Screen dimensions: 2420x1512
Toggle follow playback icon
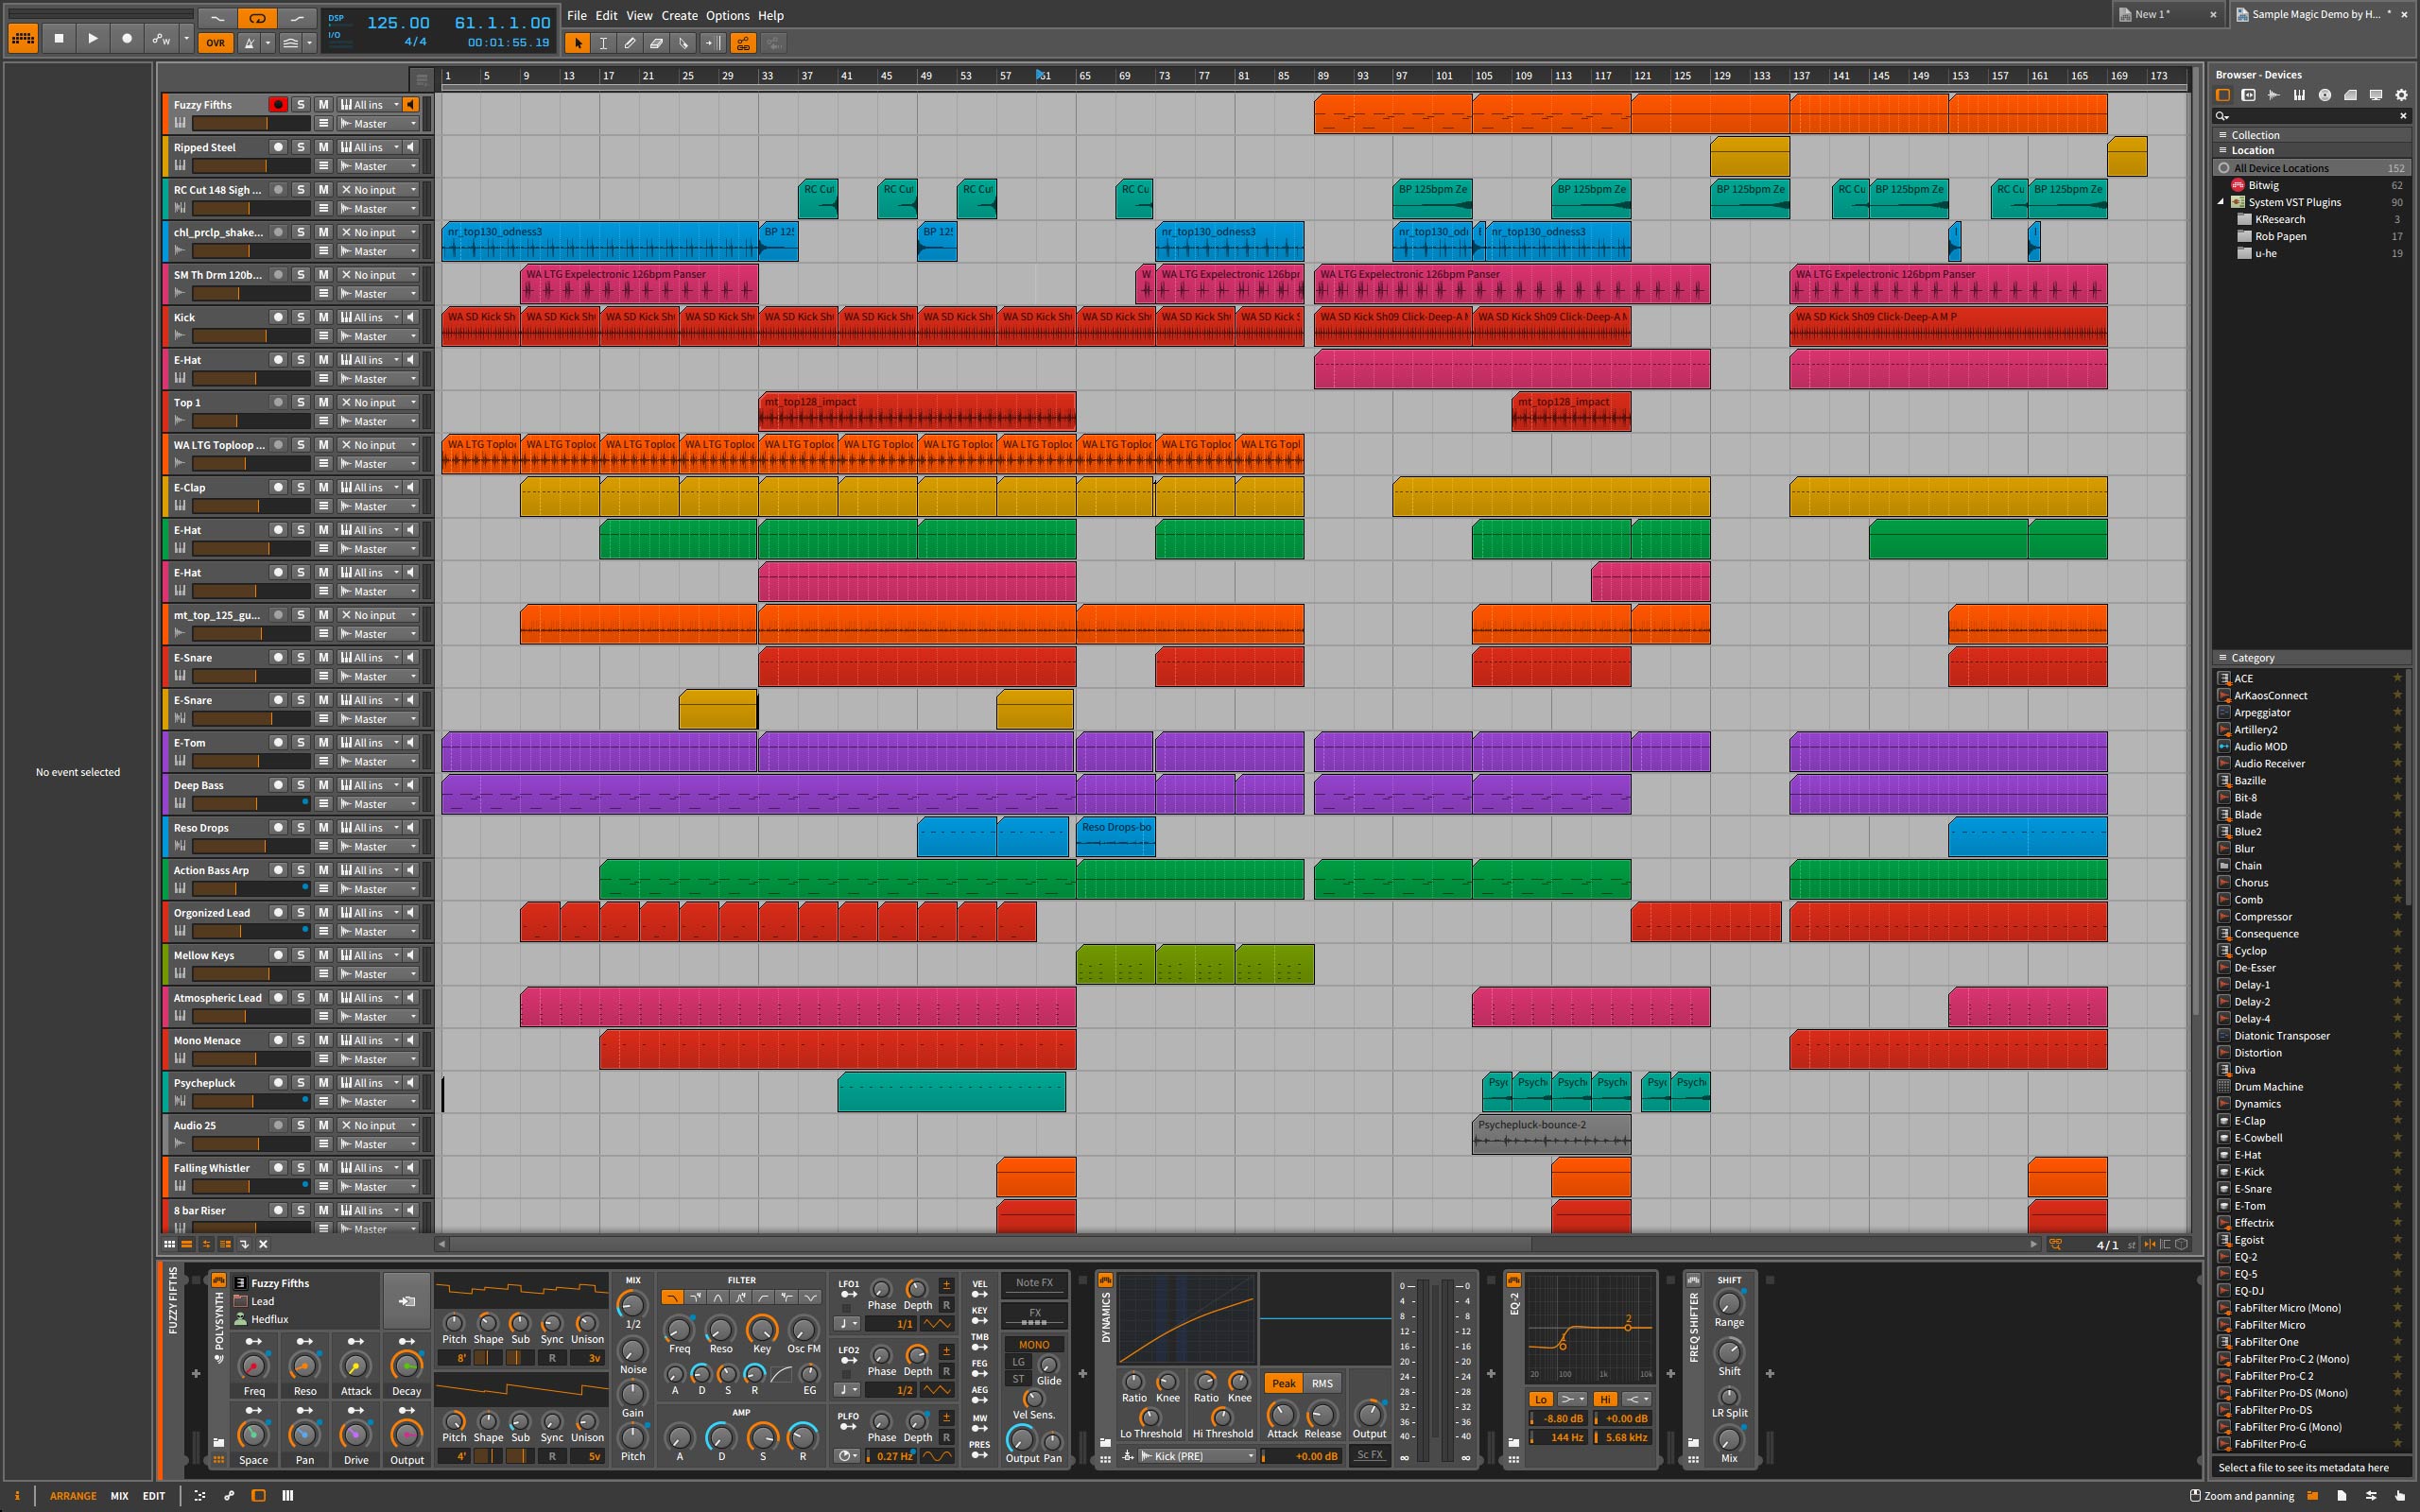[x=711, y=43]
